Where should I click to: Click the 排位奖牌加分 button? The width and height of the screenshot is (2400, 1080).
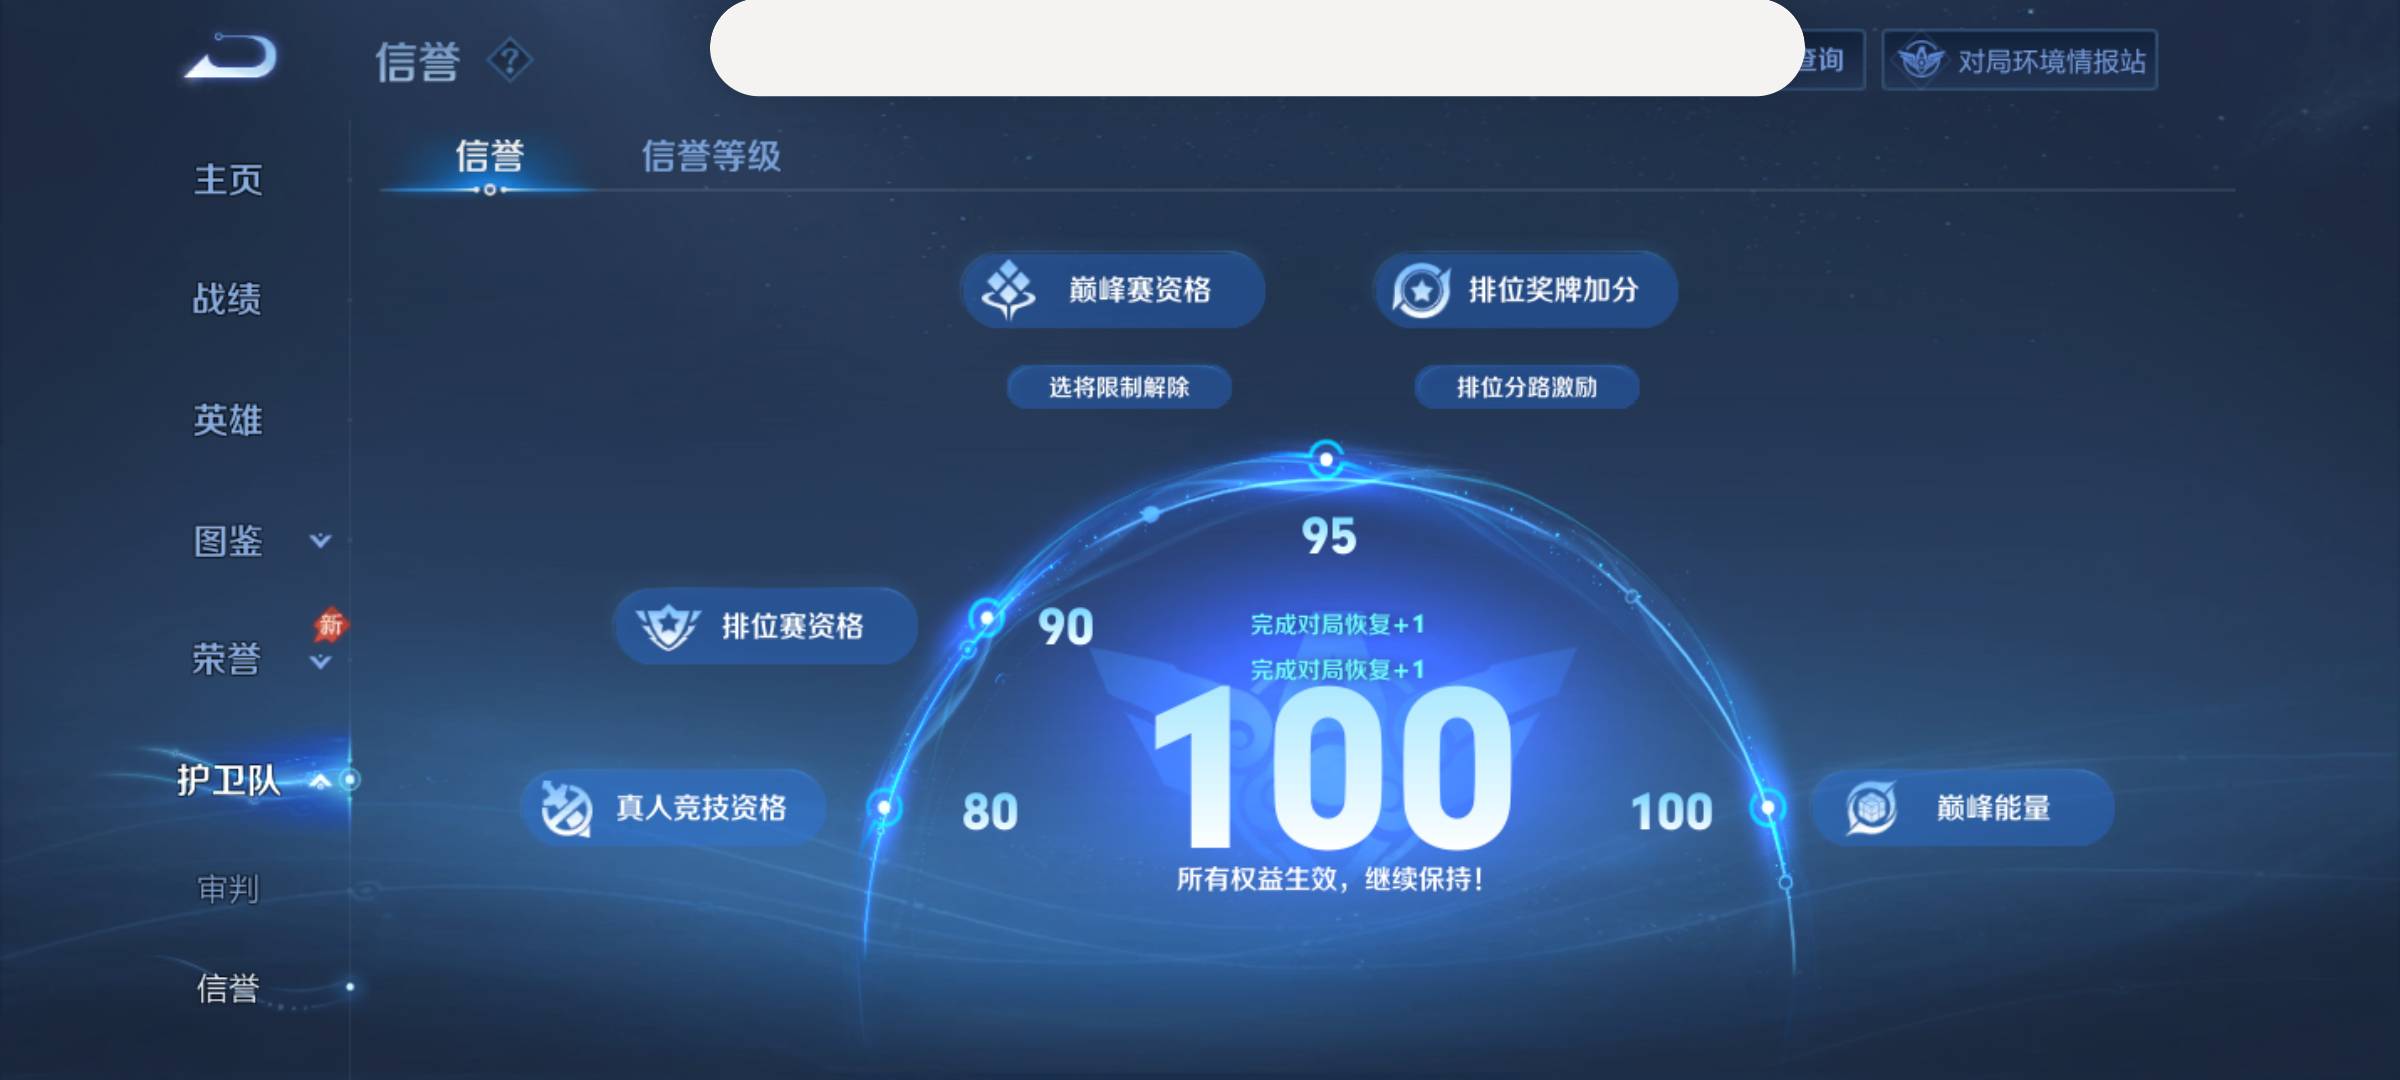coord(1526,290)
